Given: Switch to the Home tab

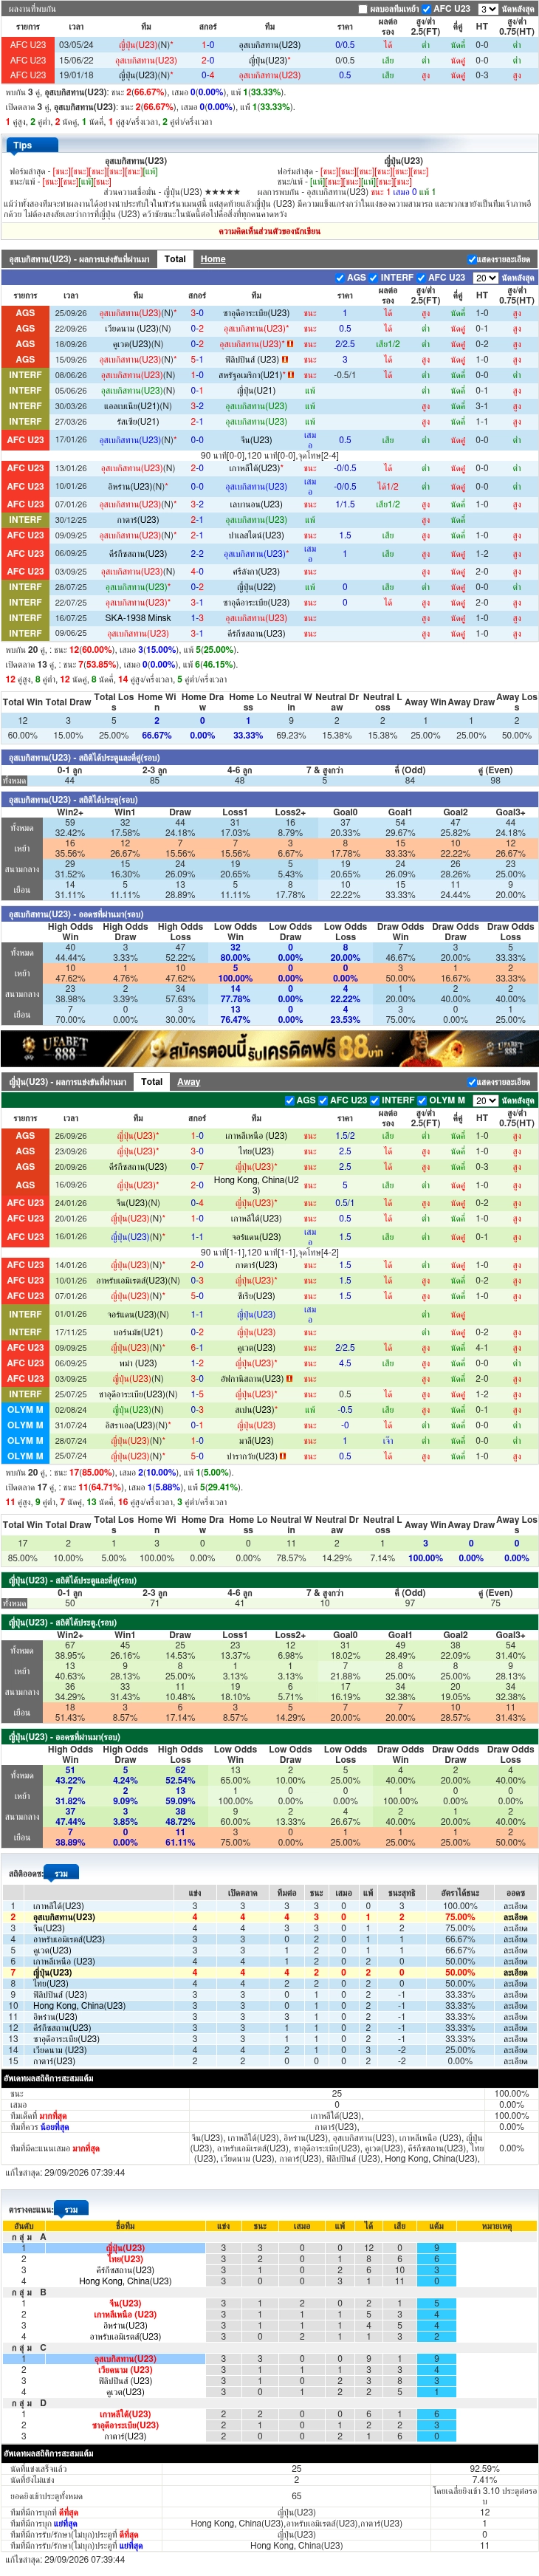Looking at the screenshot, I should pyautogui.click(x=213, y=259).
